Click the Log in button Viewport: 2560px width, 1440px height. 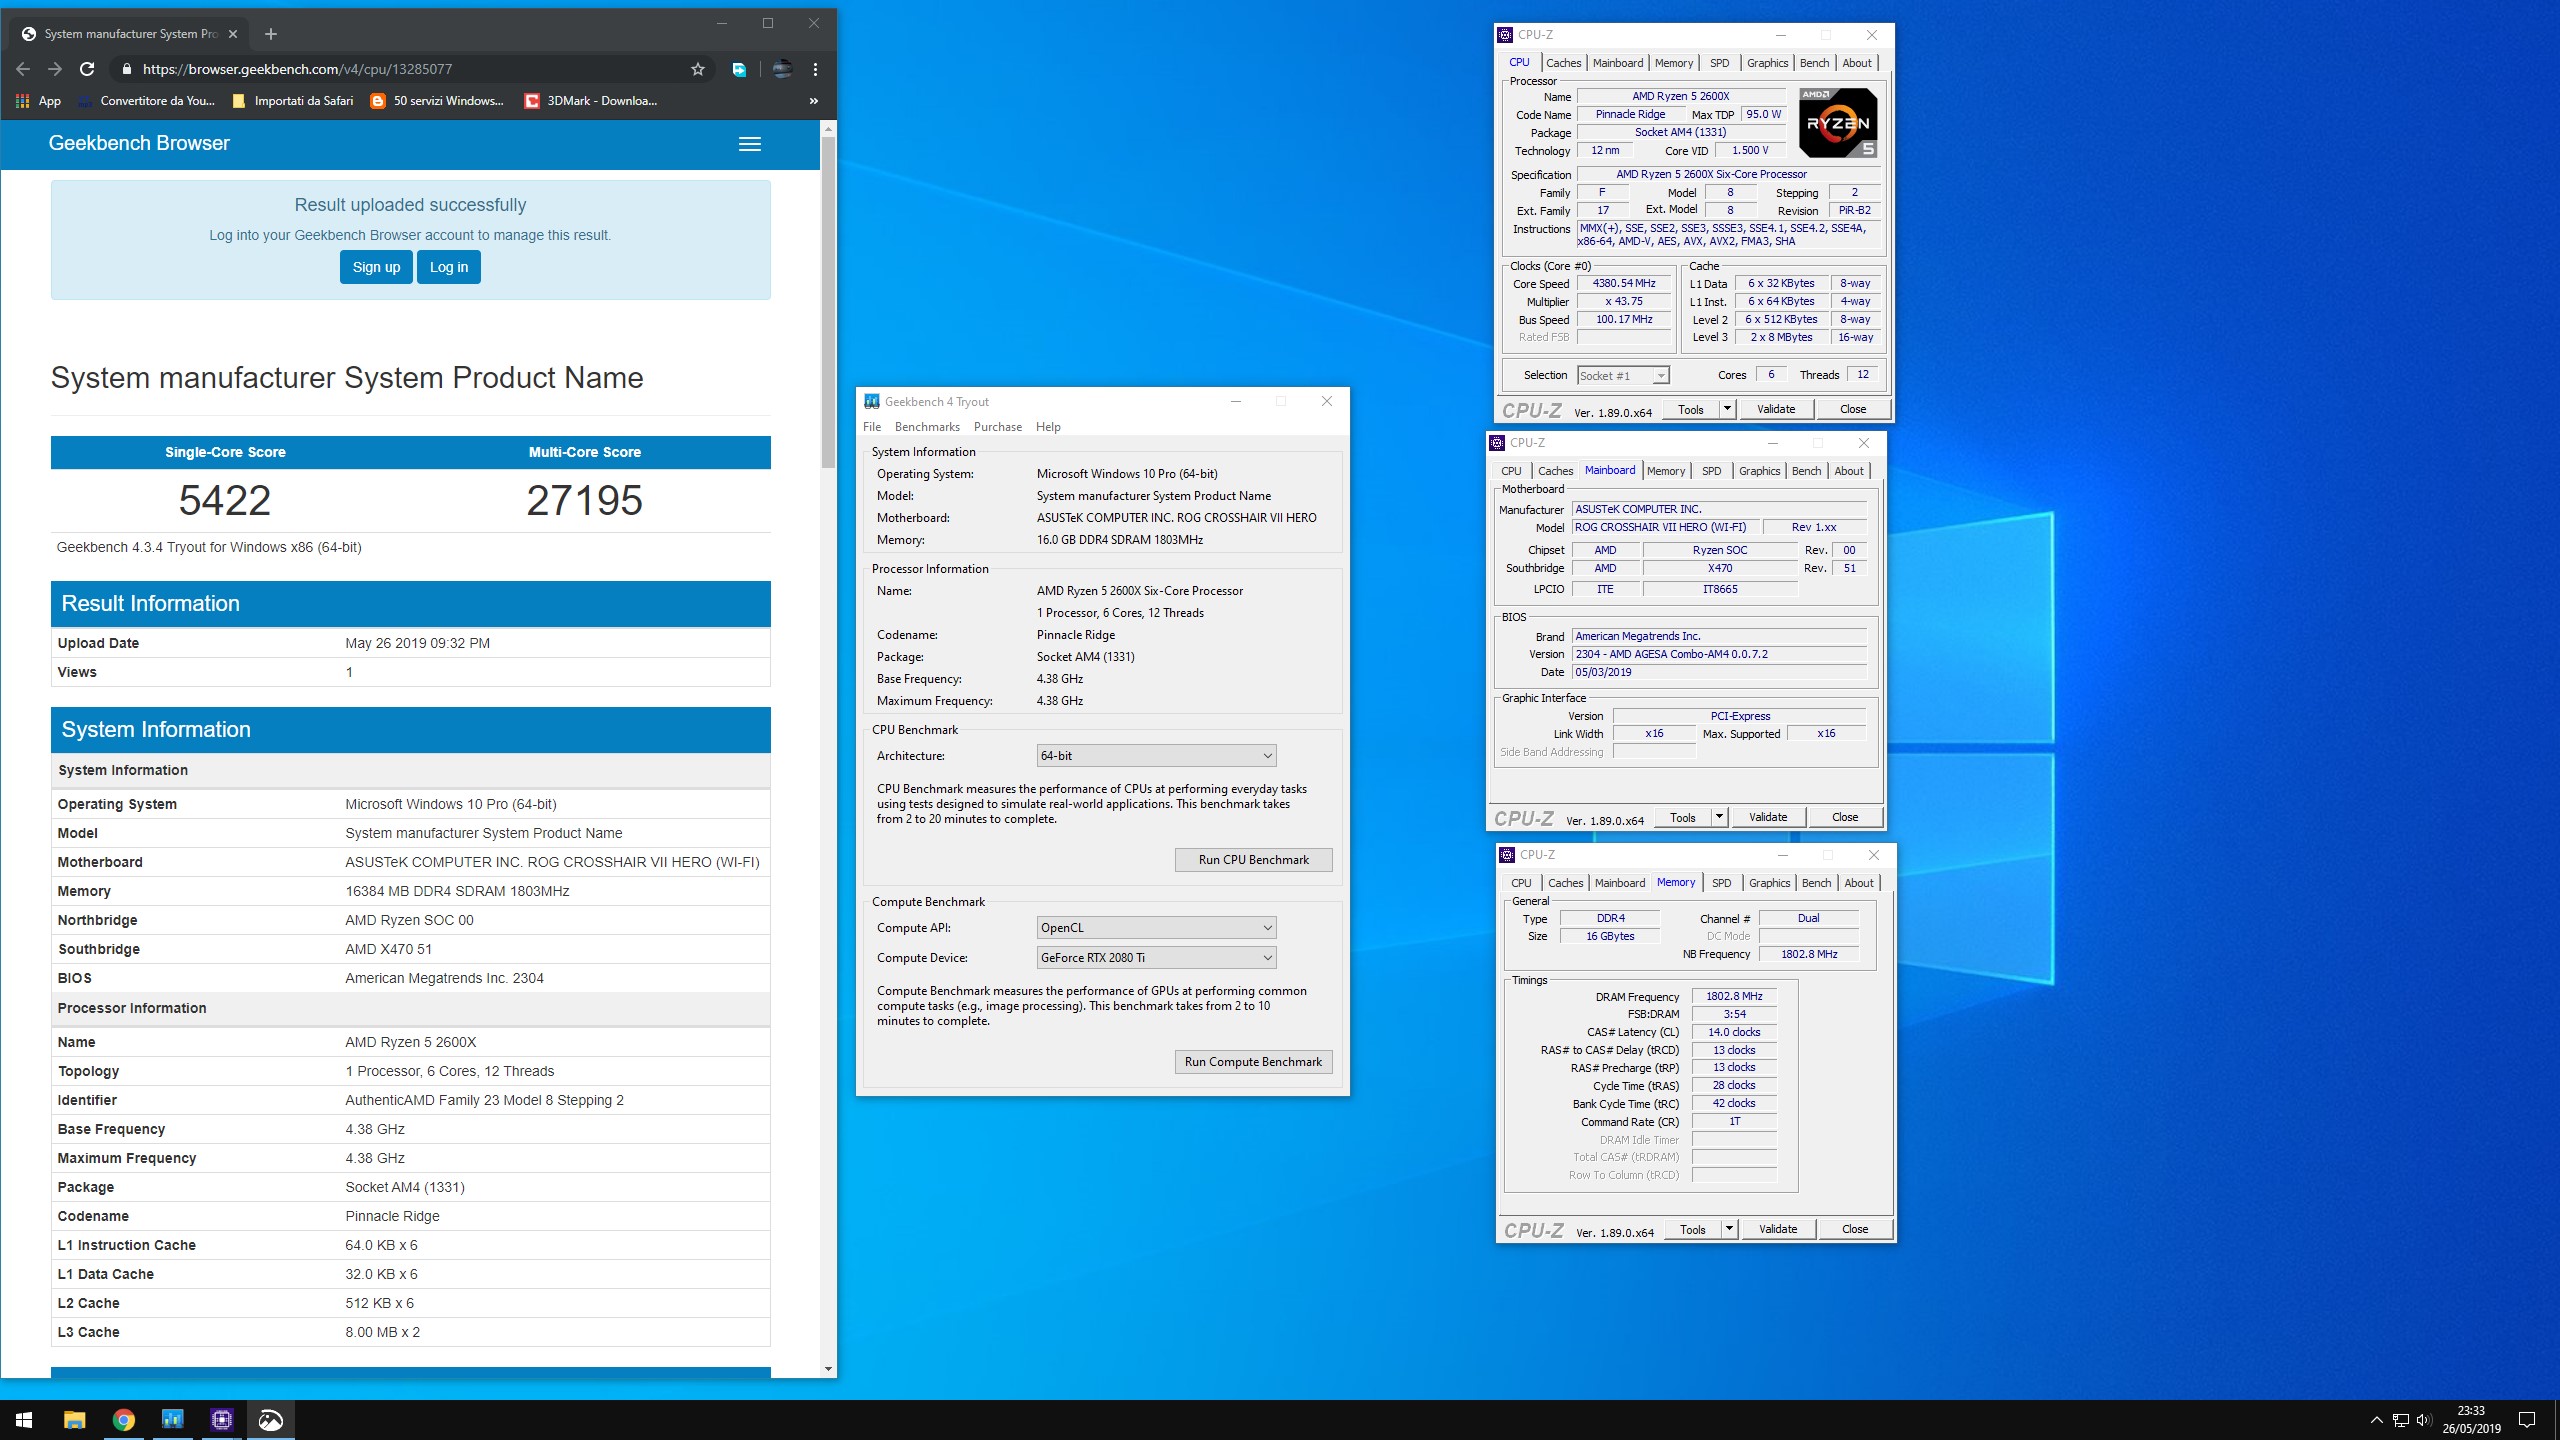coord(449,267)
